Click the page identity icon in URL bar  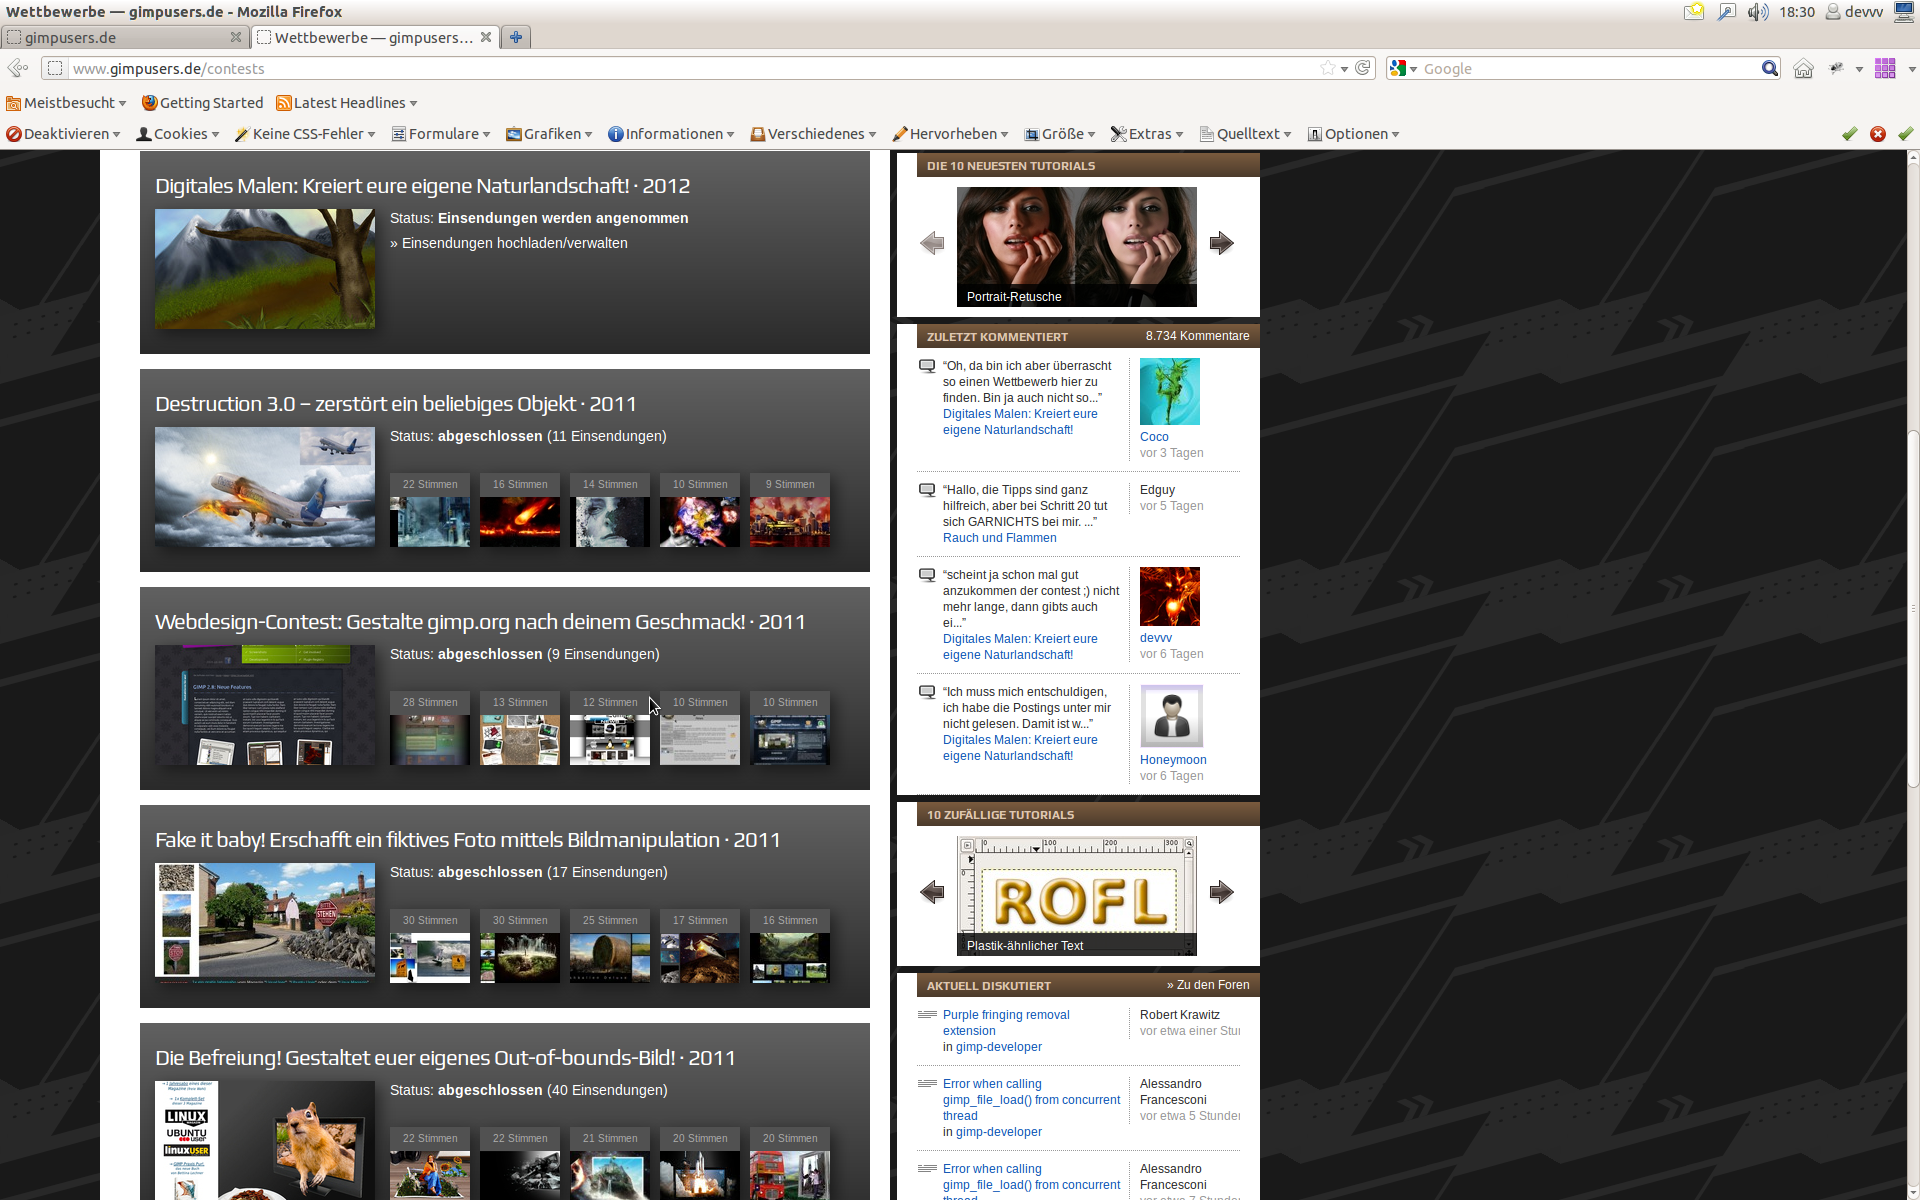tap(55, 68)
